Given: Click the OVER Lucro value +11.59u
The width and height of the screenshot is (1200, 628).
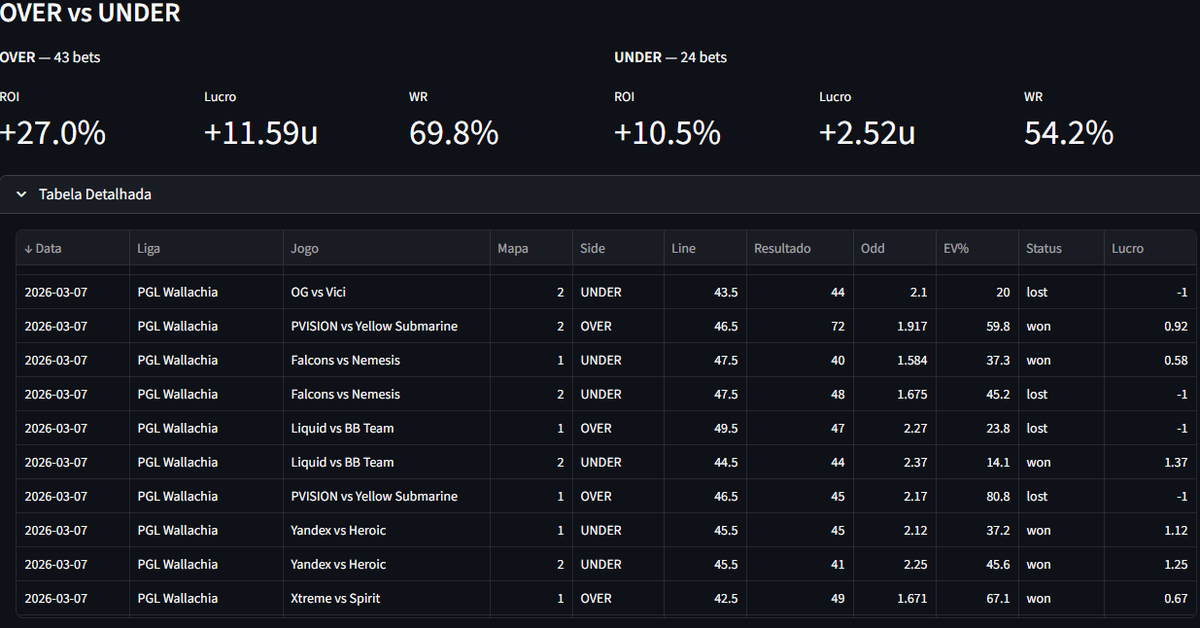Looking at the screenshot, I should pos(261,133).
